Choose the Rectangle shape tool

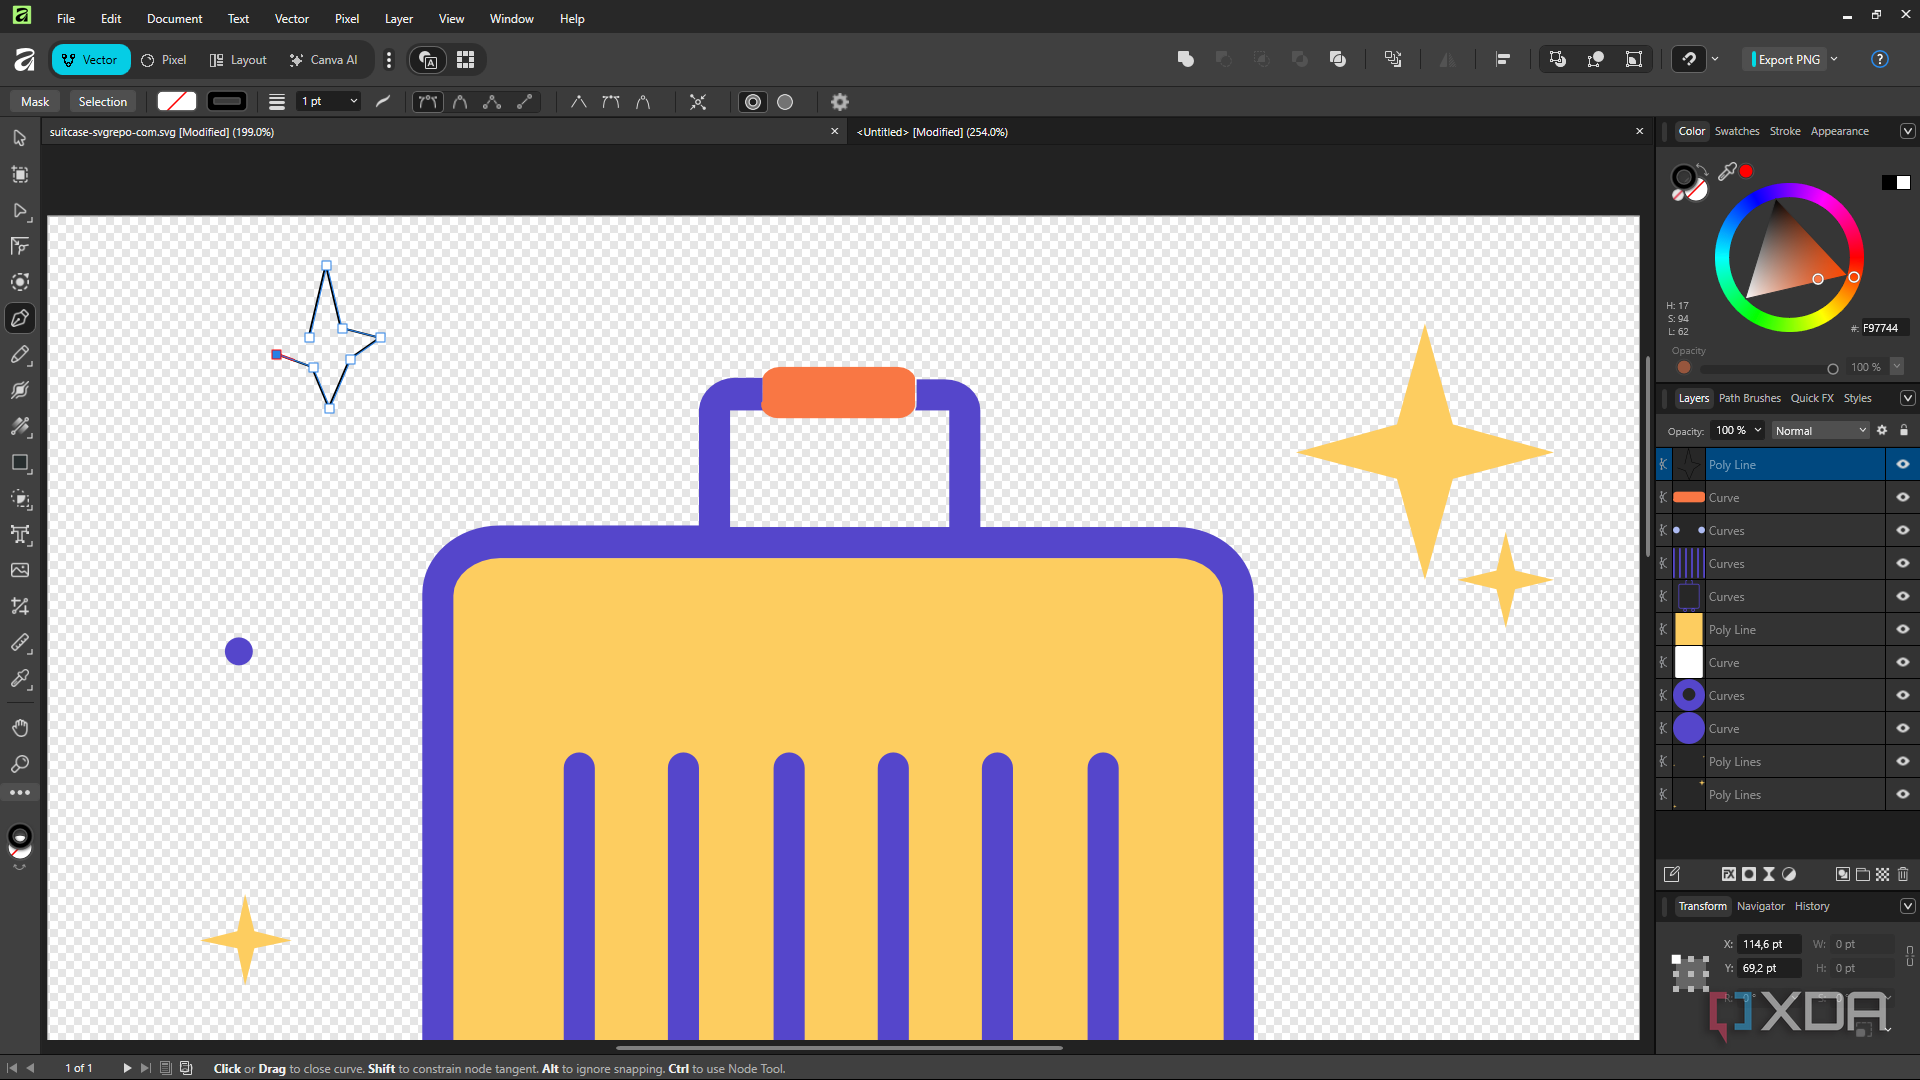[19, 463]
